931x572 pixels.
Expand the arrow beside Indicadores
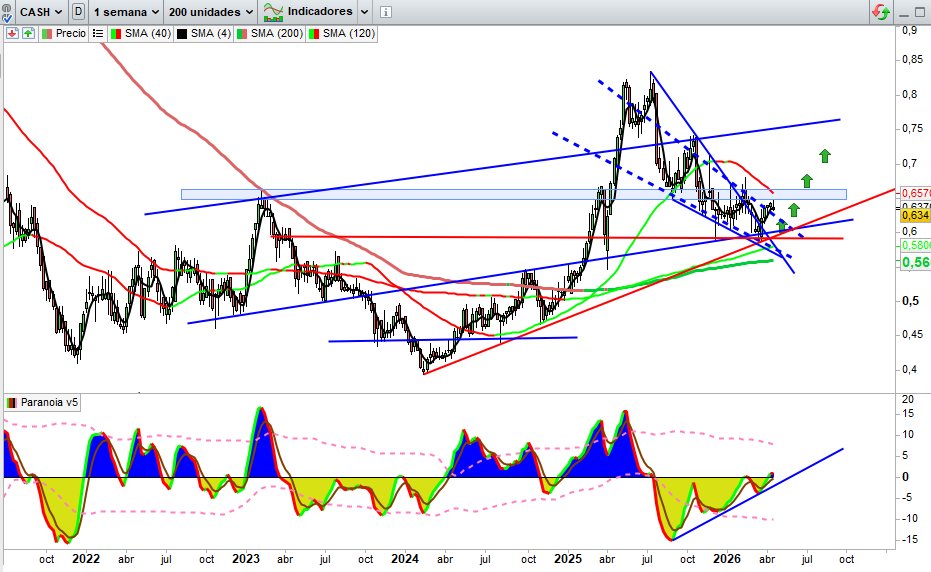[365, 12]
